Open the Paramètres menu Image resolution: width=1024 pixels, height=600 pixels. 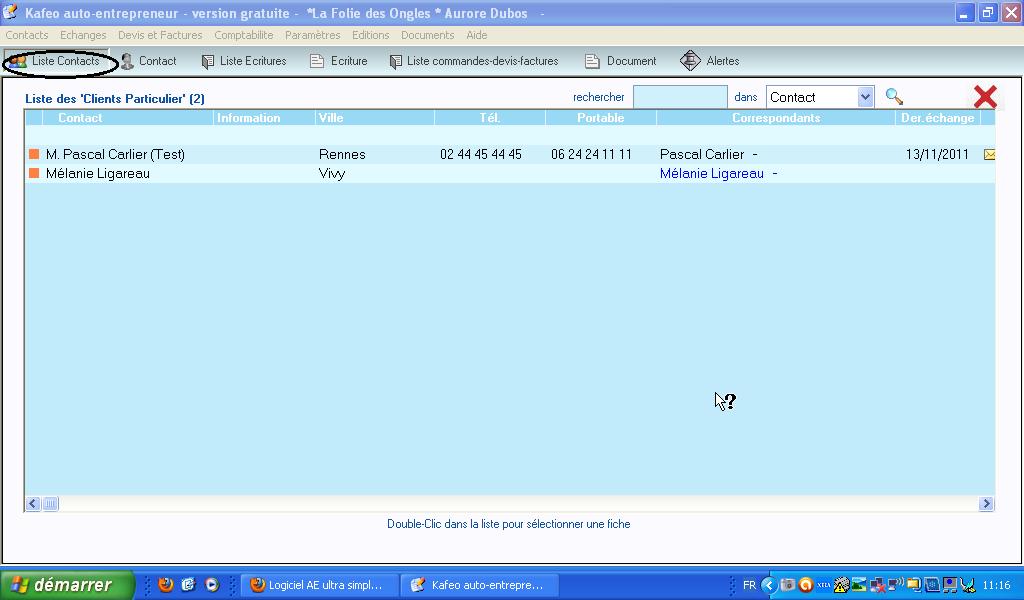[x=312, y=35]
